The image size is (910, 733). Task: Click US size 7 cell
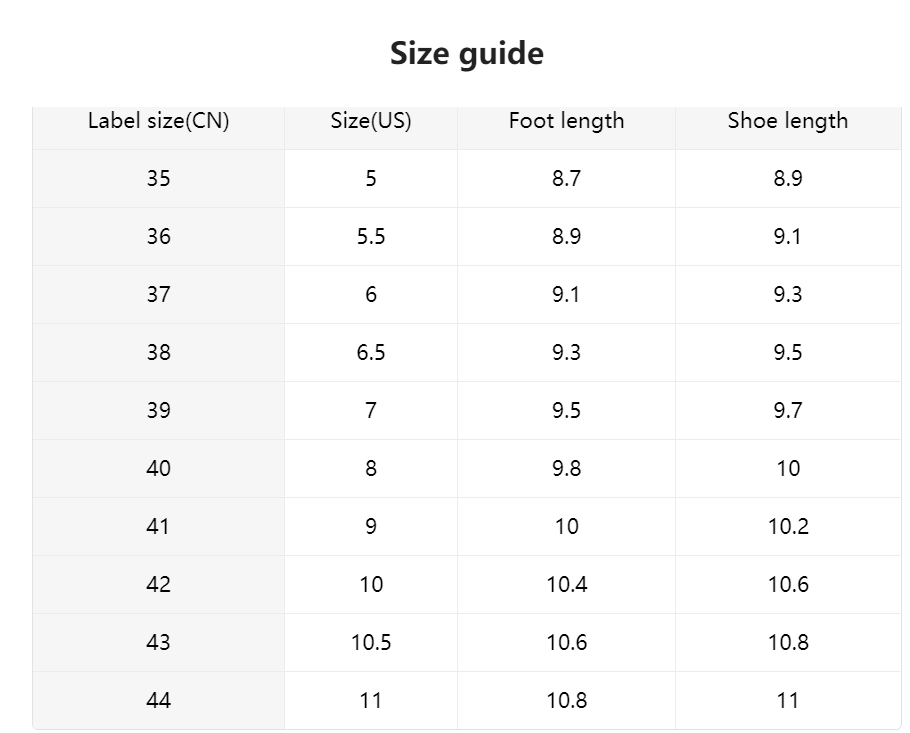[371, 411]
